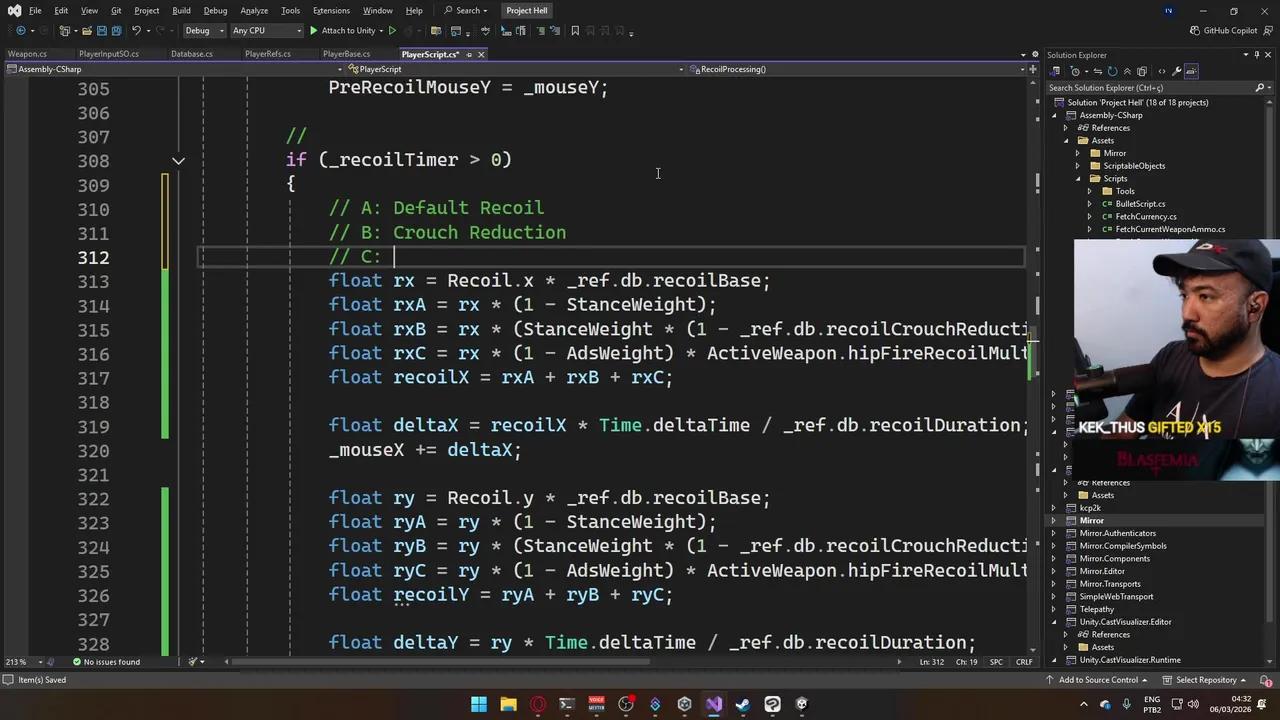Click Add to Source Control button
Screen dimensions: 1280x720
(1098, 680)
